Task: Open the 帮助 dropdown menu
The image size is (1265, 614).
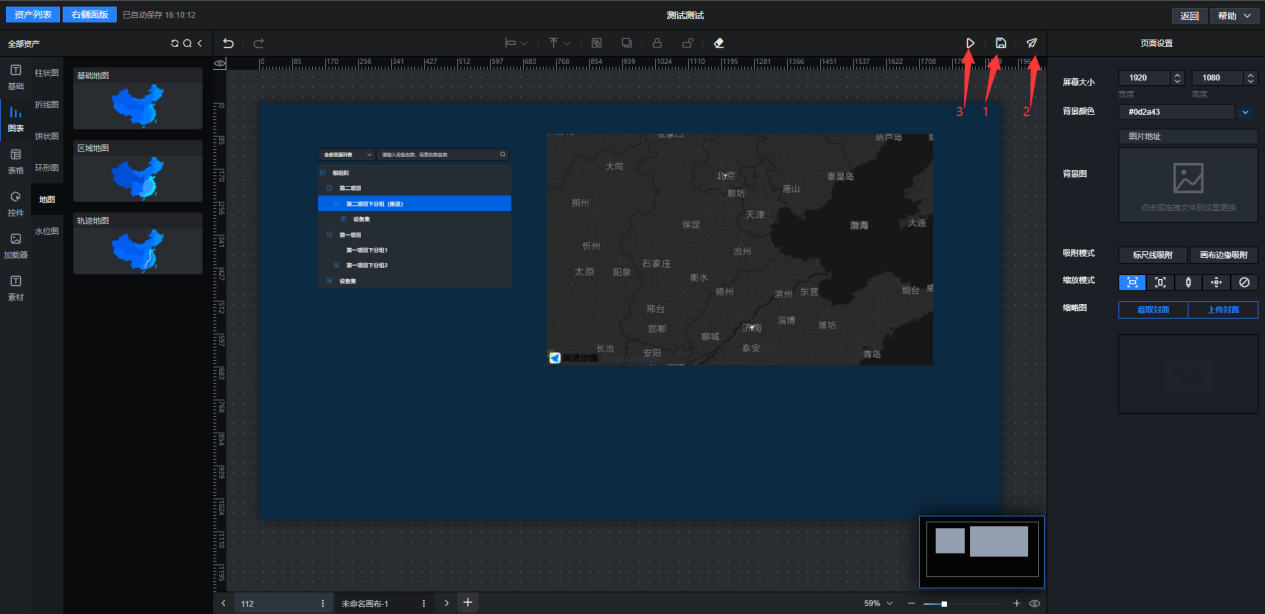Action: point(1234,16)
